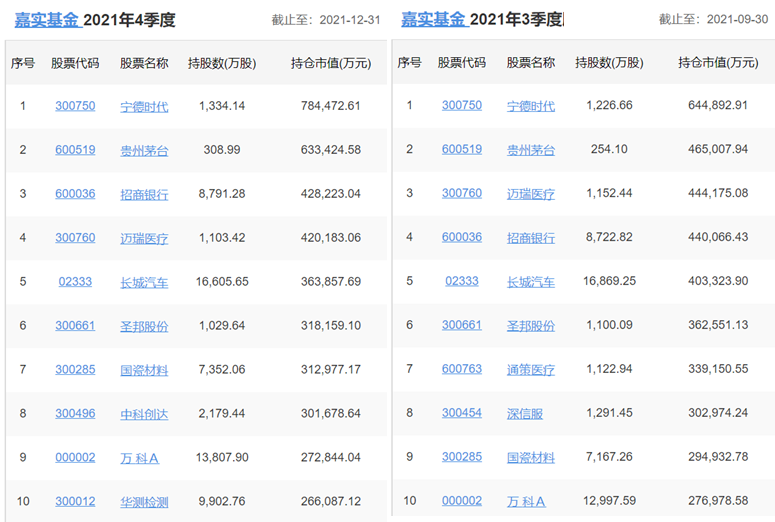Open the 华测检测 stock name link
This screenshot has width=775, height=522.
[x=144, y=502]
